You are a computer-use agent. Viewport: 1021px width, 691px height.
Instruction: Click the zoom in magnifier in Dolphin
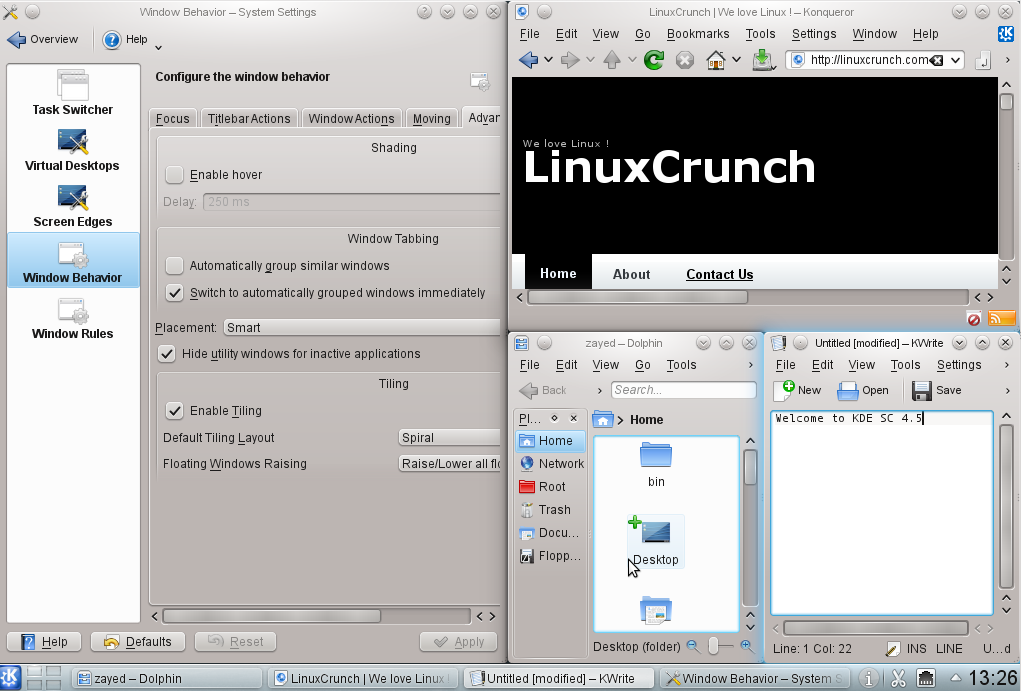click(x=746, y=646)
